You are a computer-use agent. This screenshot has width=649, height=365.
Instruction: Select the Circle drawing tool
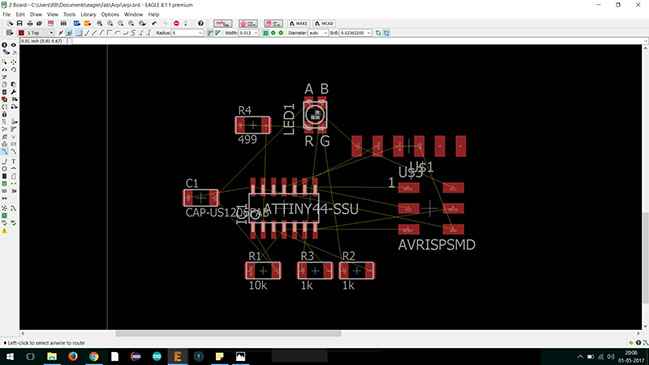[5, 169]
